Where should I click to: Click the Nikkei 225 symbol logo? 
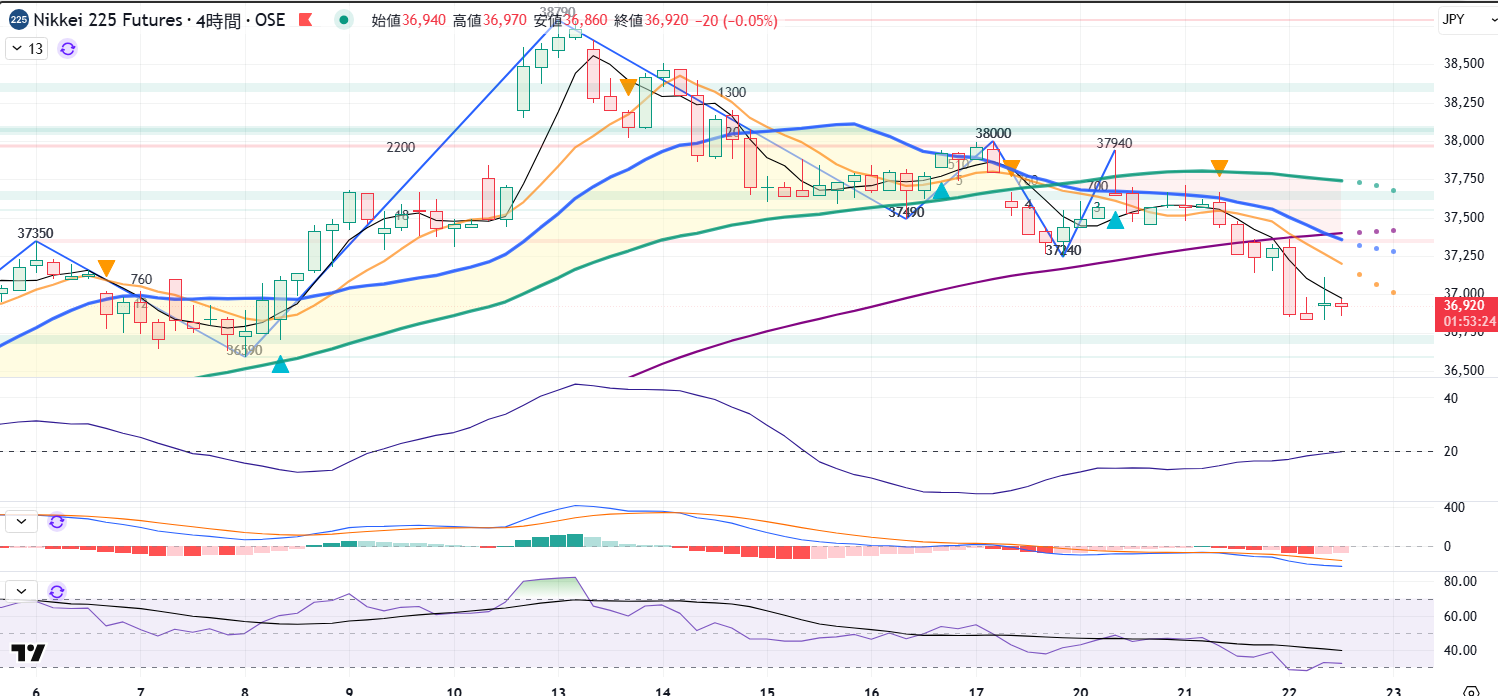click(x=18, y=19)
